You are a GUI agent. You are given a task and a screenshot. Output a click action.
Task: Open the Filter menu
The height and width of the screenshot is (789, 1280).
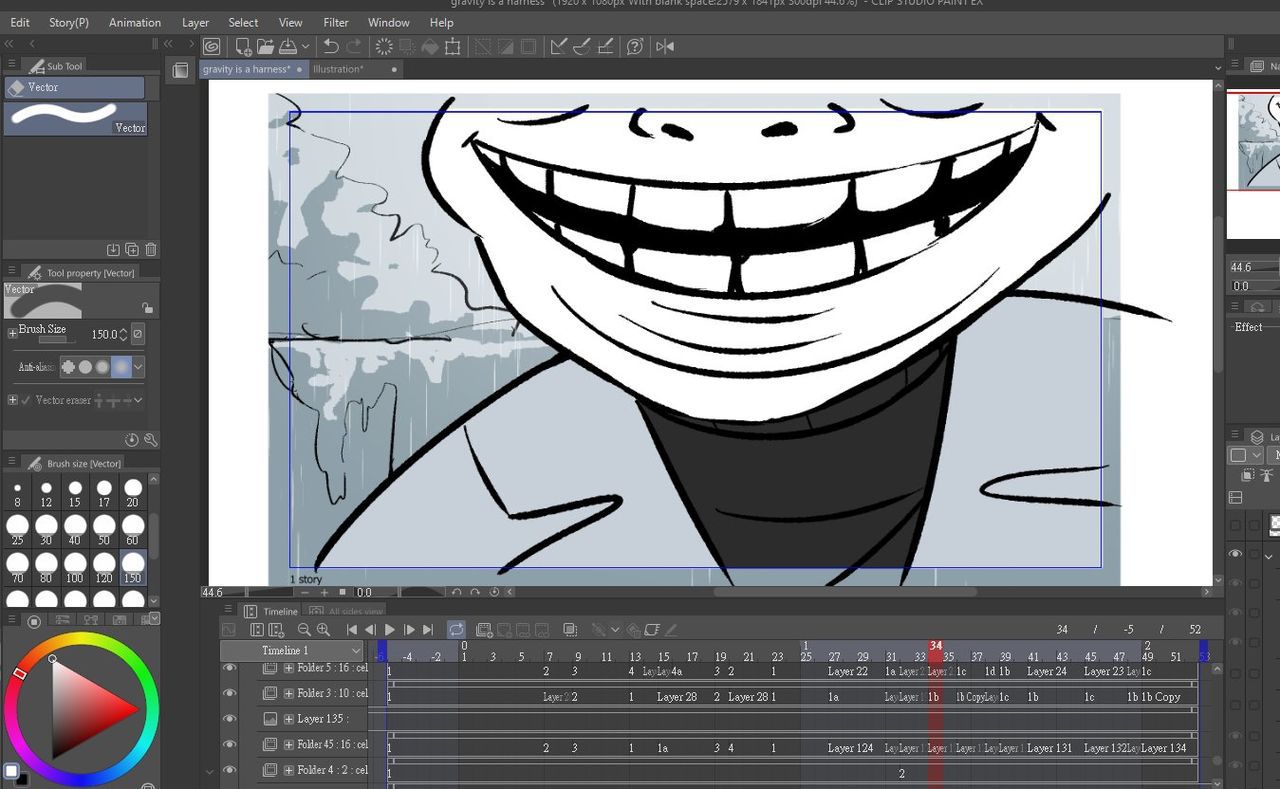click(336, 22)
